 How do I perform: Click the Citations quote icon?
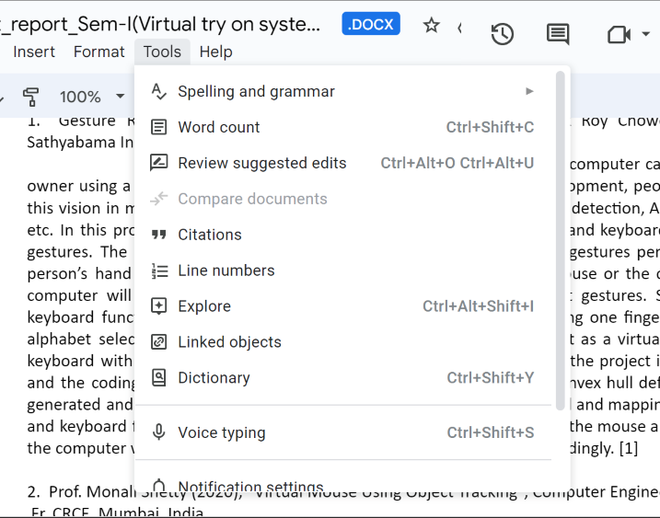(158, 235)
